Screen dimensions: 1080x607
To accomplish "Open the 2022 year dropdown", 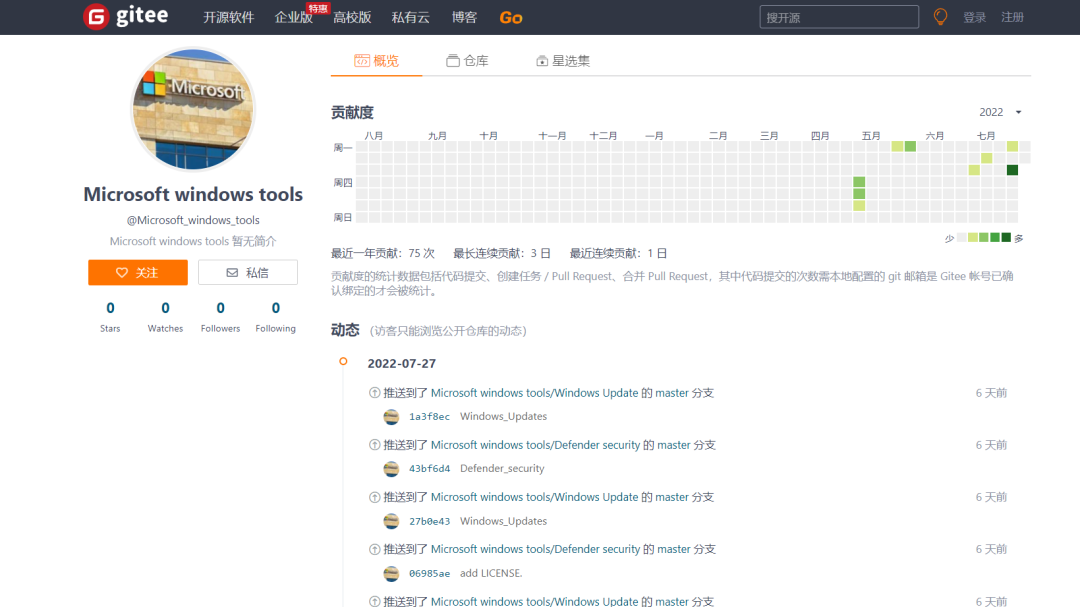I will coord(1000,112).
